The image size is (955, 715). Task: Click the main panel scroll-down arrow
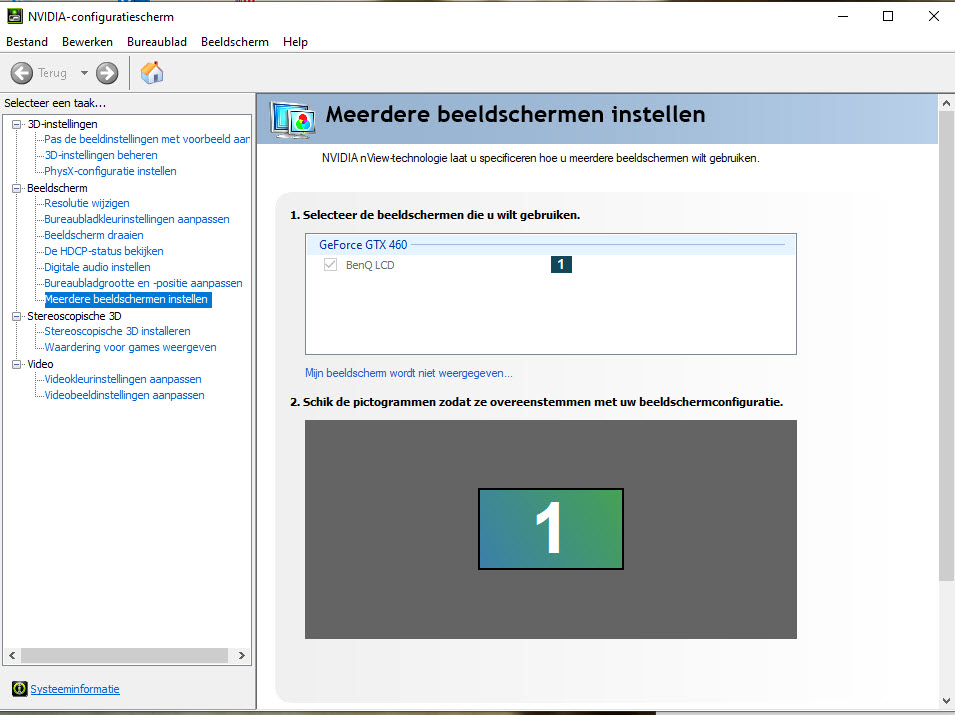click(946, 701)
